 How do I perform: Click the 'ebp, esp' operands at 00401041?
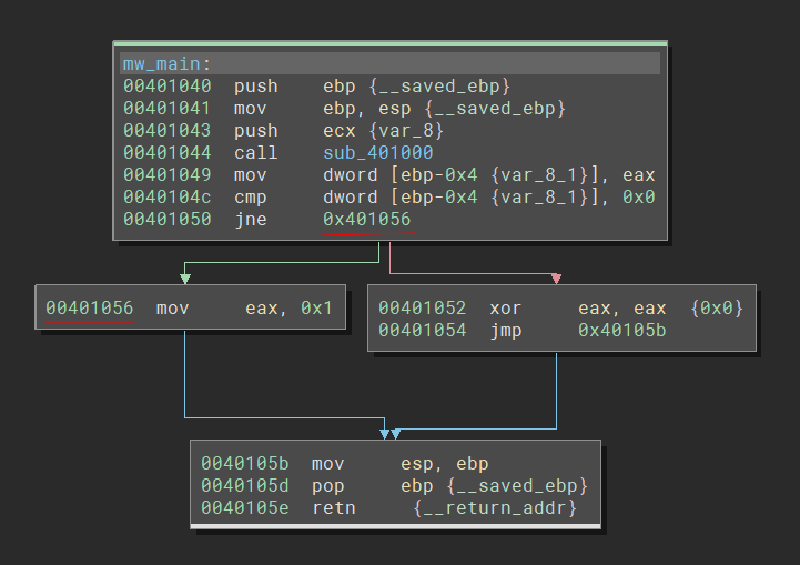[362, 109]
